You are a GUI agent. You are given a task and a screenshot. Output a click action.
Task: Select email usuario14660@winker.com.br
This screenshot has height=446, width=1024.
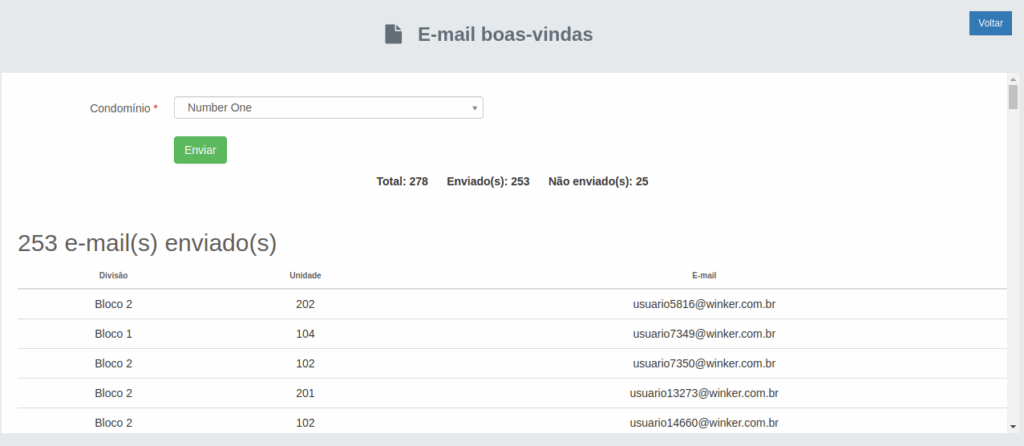coord(704,423)
